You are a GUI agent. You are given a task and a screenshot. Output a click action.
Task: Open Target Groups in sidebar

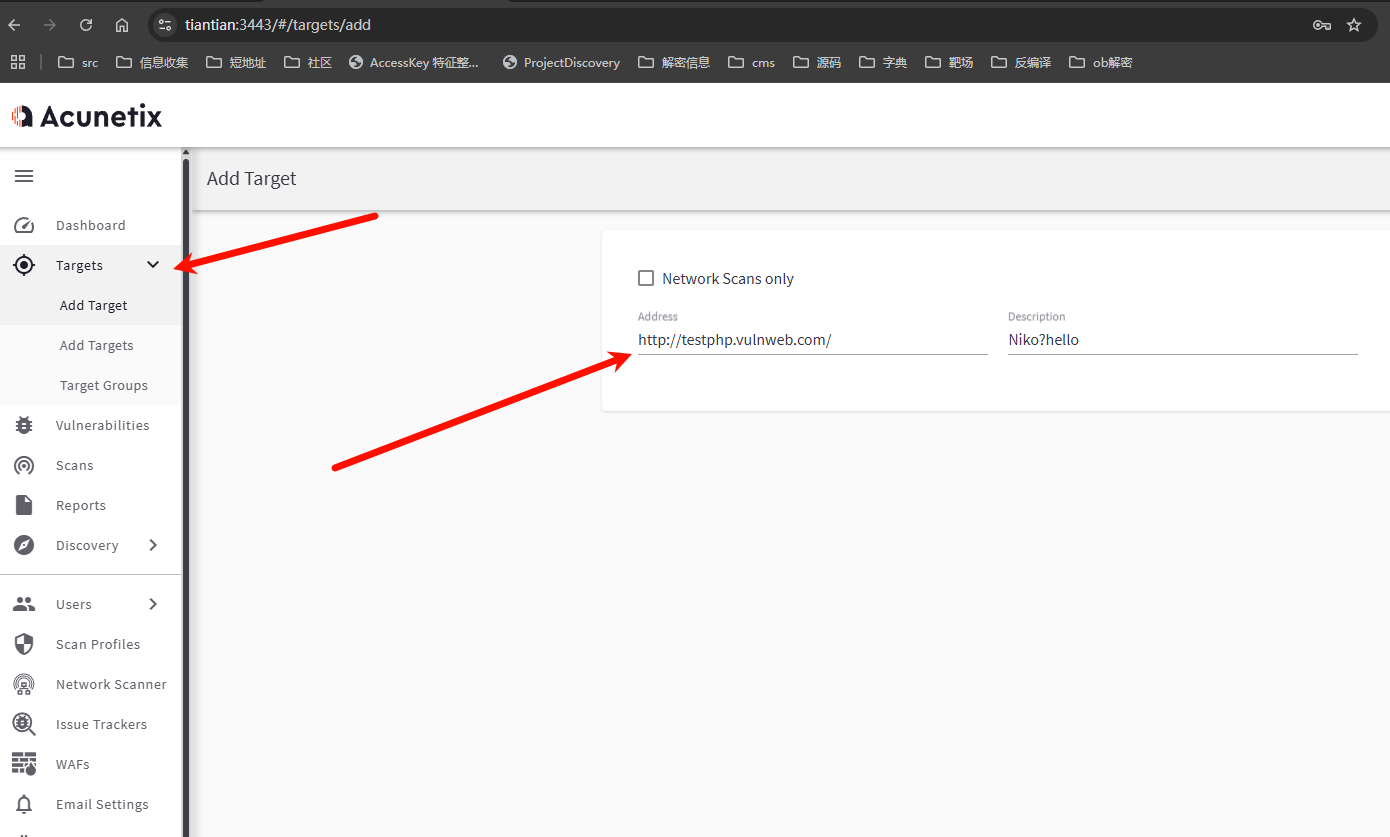point(103,385)
